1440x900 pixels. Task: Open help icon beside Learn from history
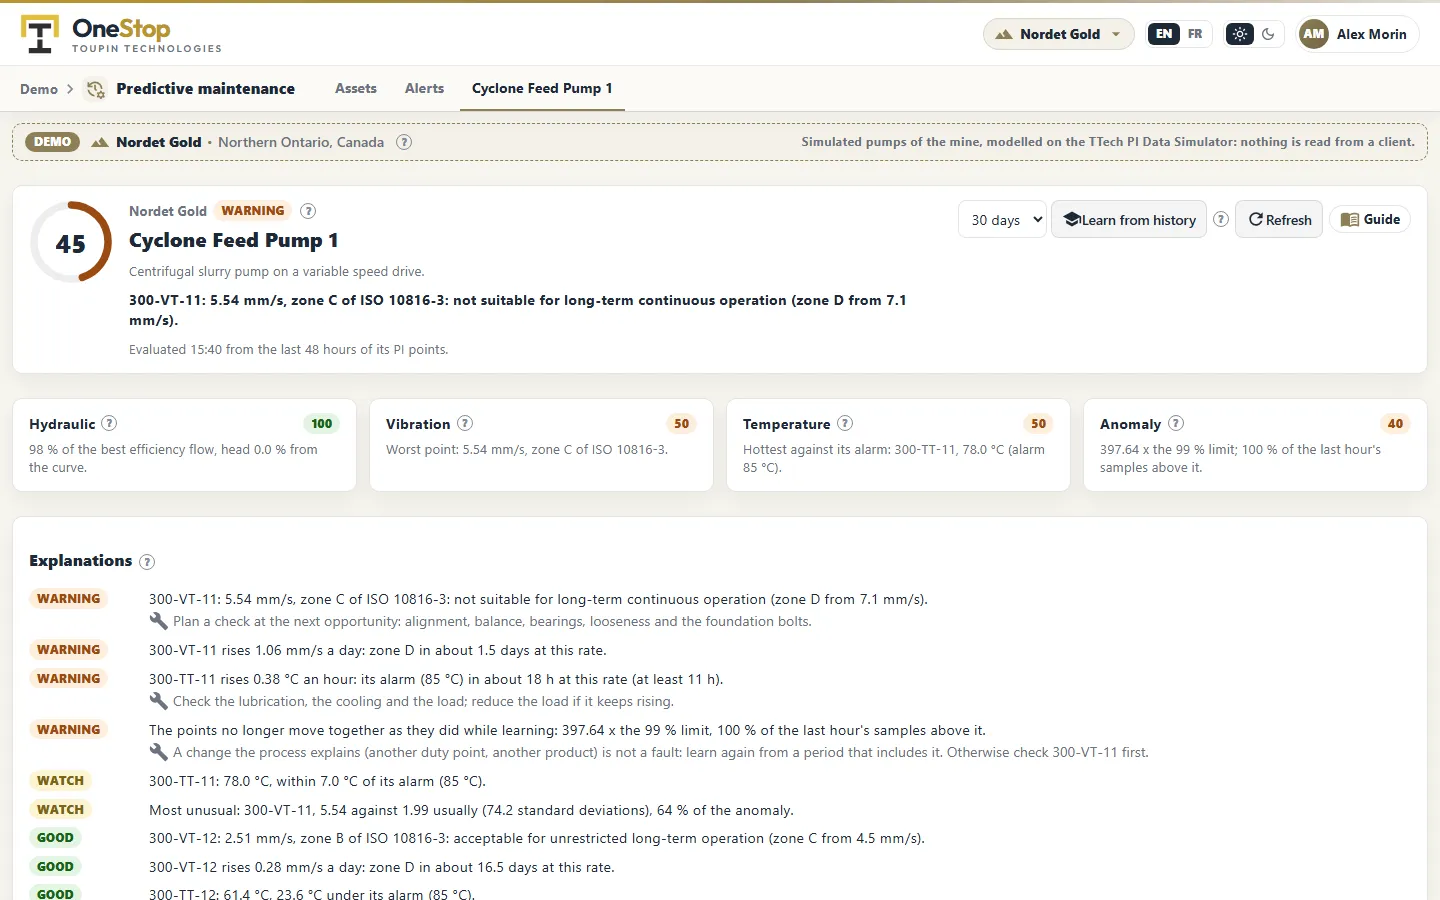(1221, 219)
